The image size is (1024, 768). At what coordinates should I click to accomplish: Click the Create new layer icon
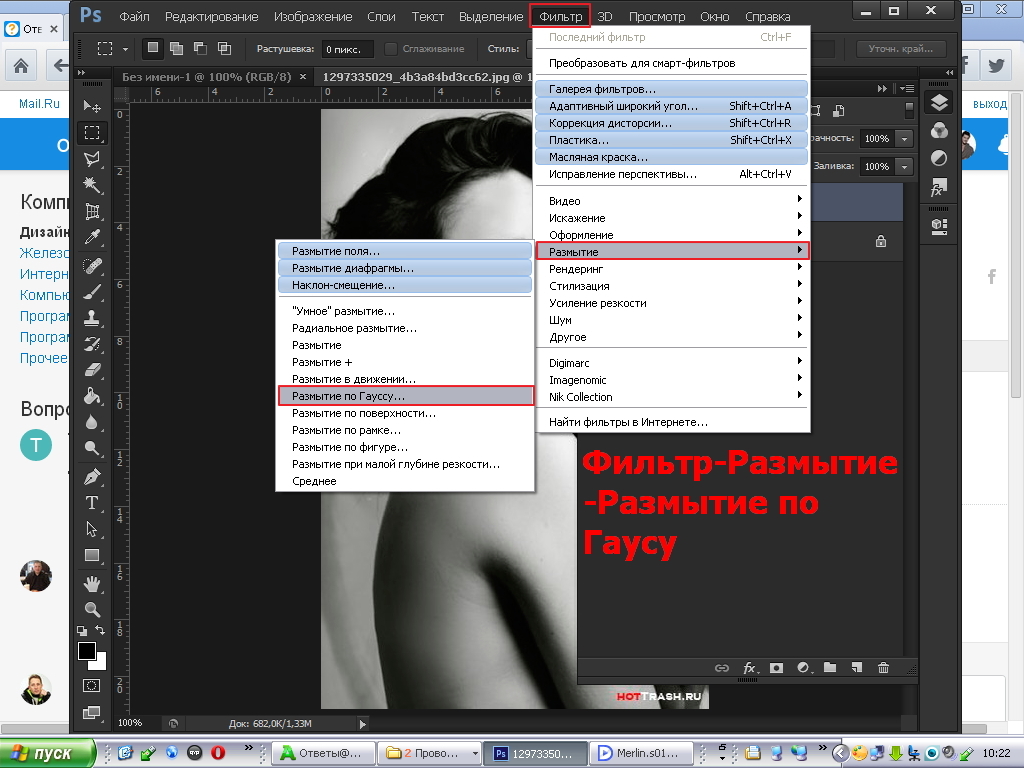pos(857,667)
